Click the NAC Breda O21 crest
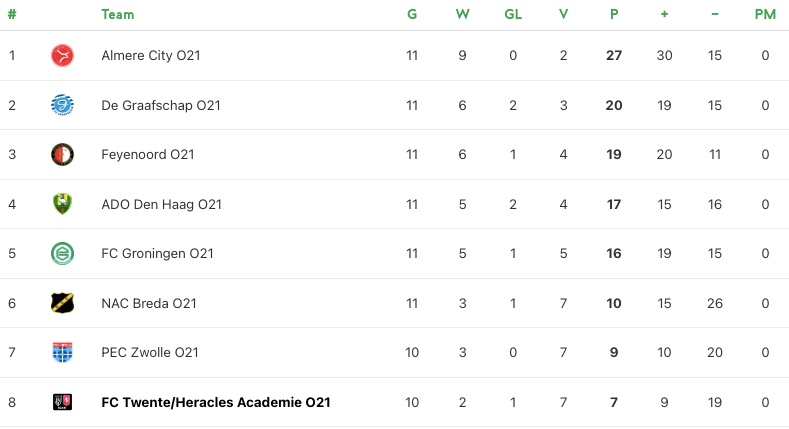 click(62, 303)
